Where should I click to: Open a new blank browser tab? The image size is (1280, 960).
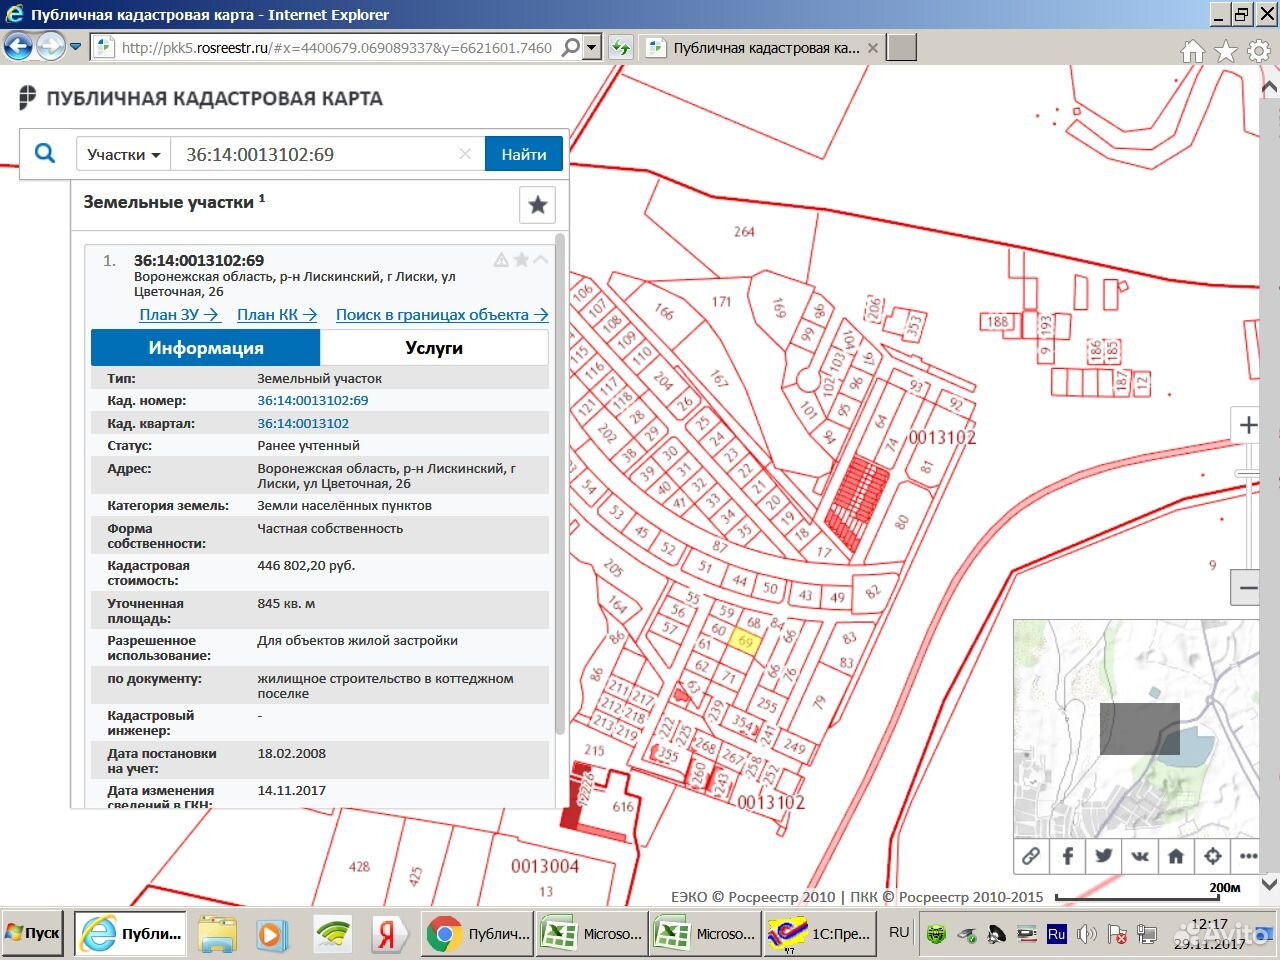[901, 47]
